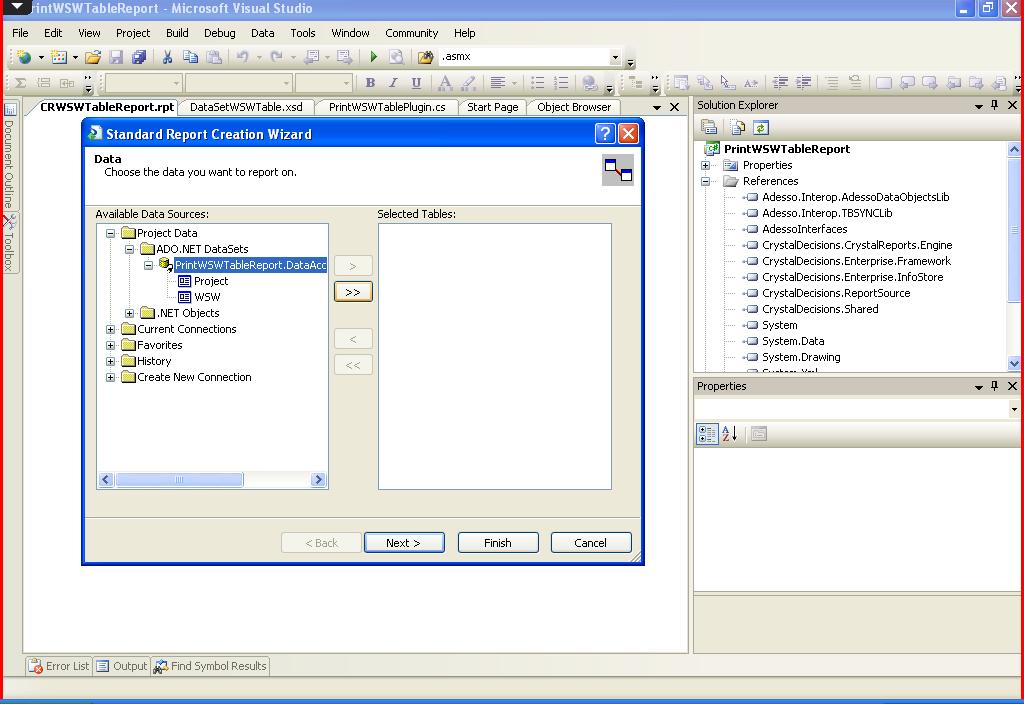Click the Save All toolbar icon

click(138, 57)
